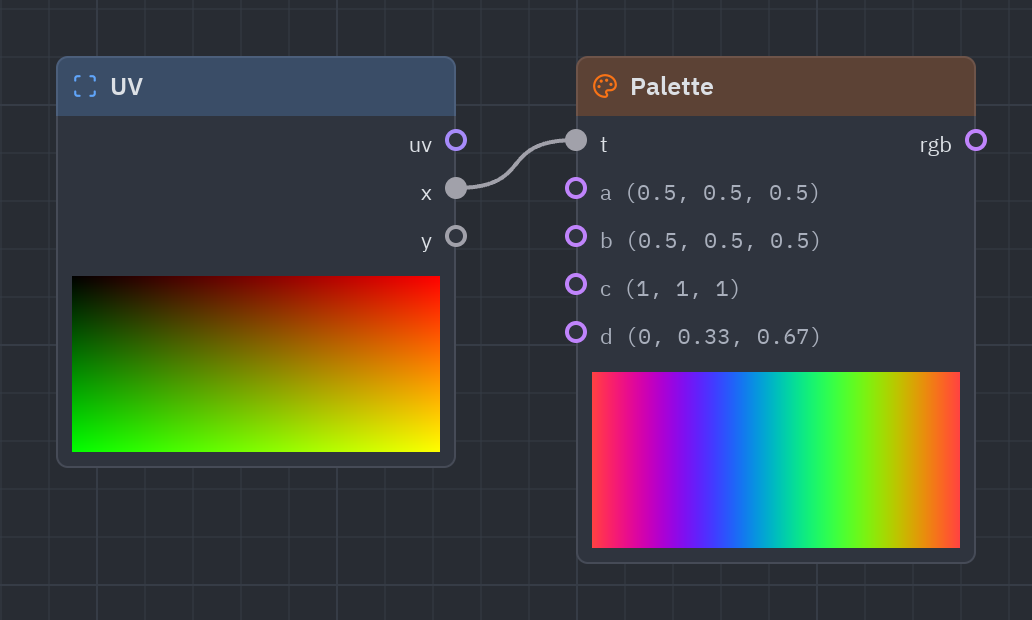Click the connection wire between x and t
Viewport: 1032px width, 620px height.
(x=516, y=165)
